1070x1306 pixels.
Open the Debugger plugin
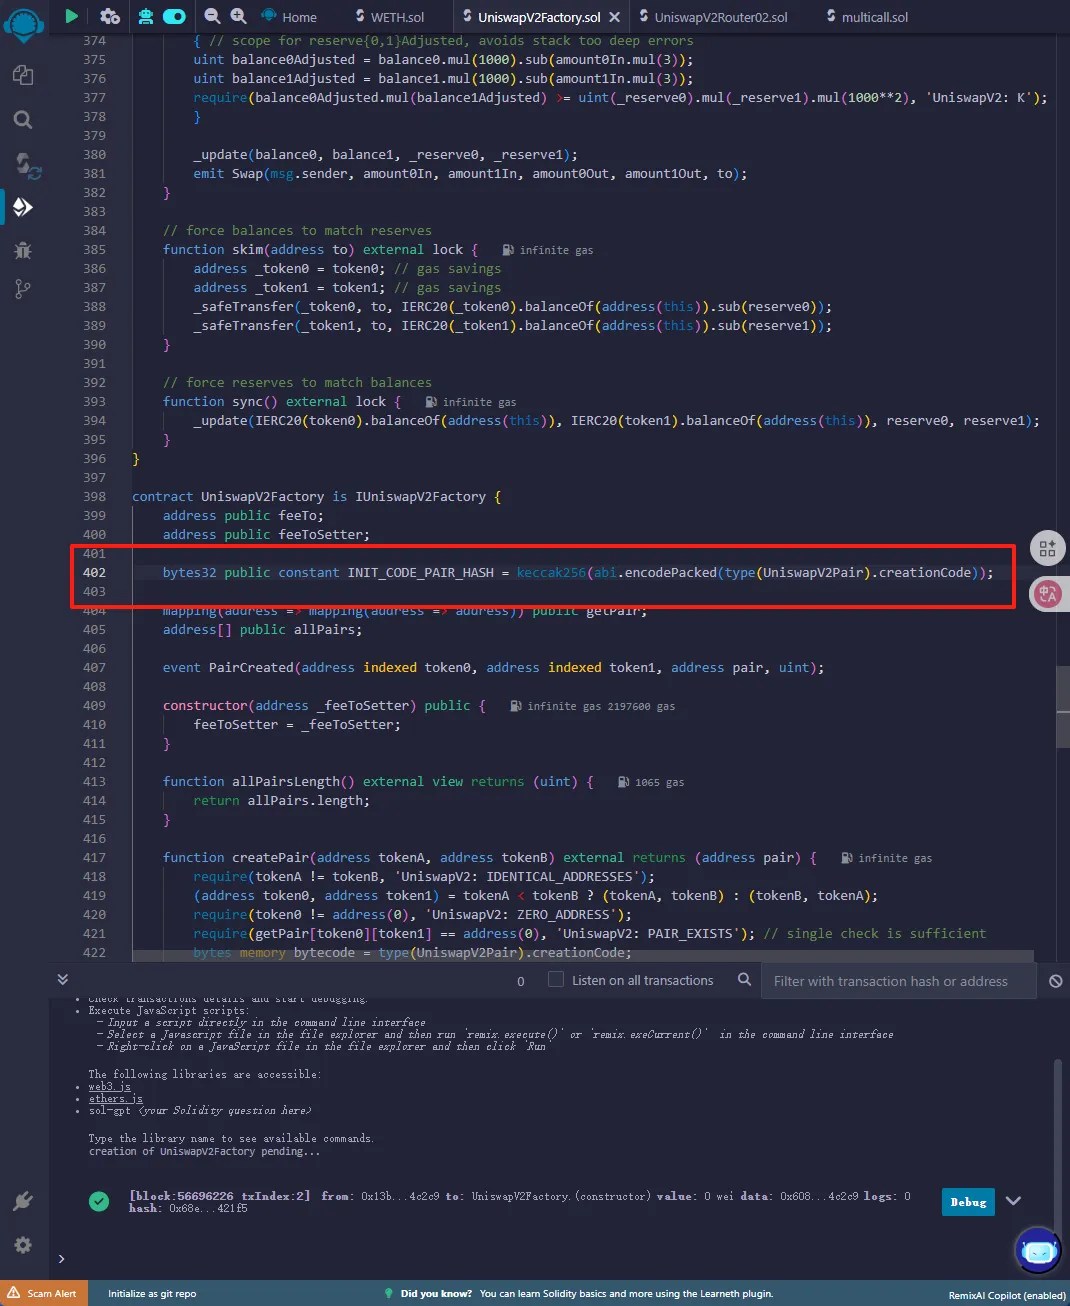[23, 250]
